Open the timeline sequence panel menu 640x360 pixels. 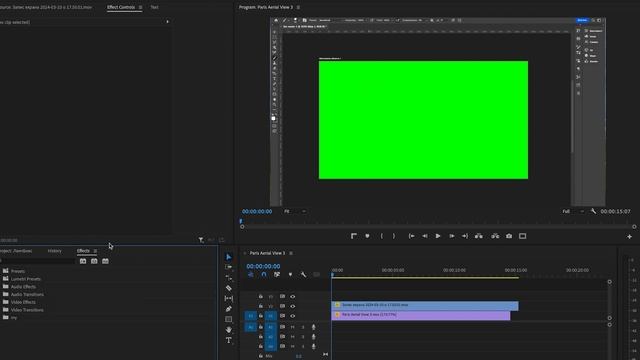point(291,253)
